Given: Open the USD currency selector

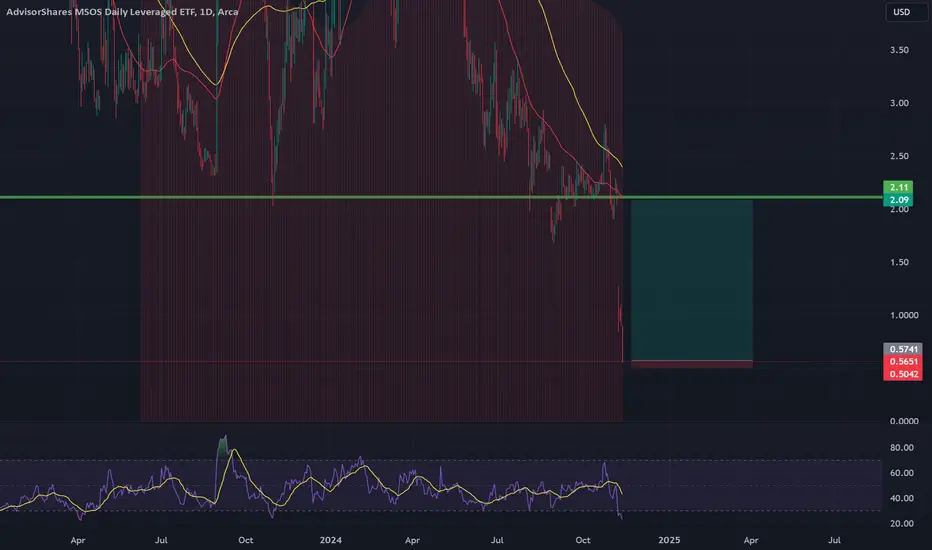Looking at the screenshot, I should [906, 12].
